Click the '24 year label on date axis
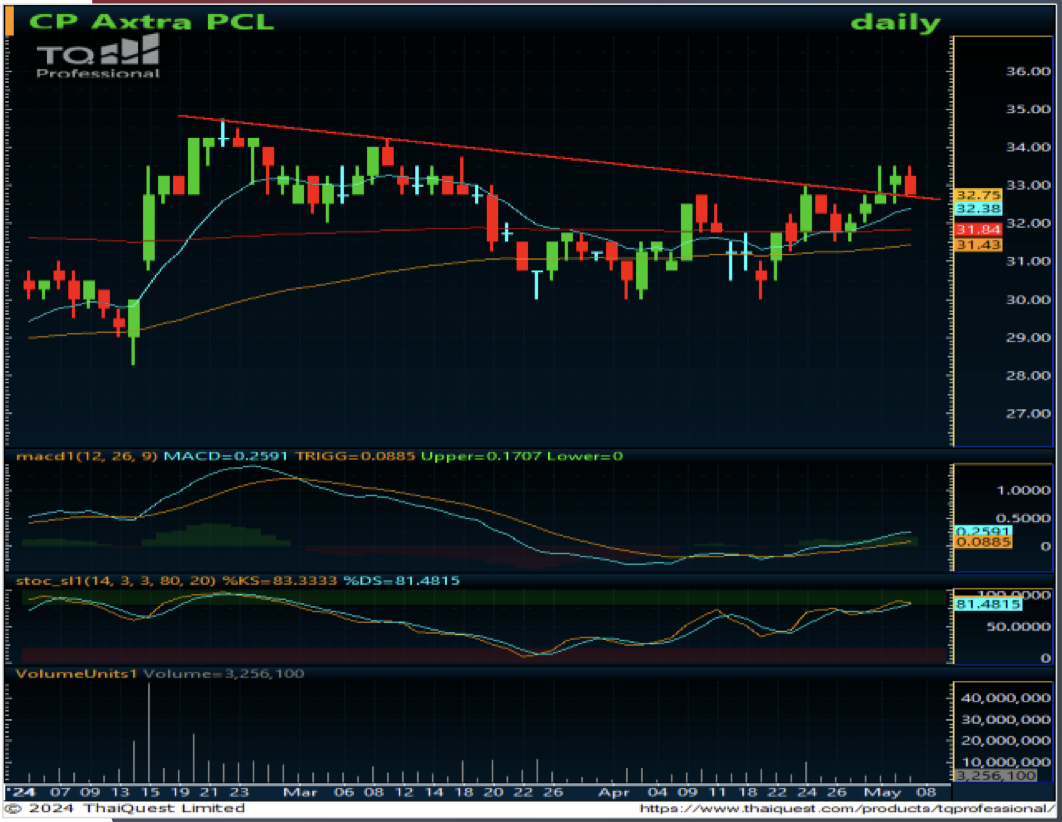Screen dimensions: 1062x822 (x=20, y=792)
